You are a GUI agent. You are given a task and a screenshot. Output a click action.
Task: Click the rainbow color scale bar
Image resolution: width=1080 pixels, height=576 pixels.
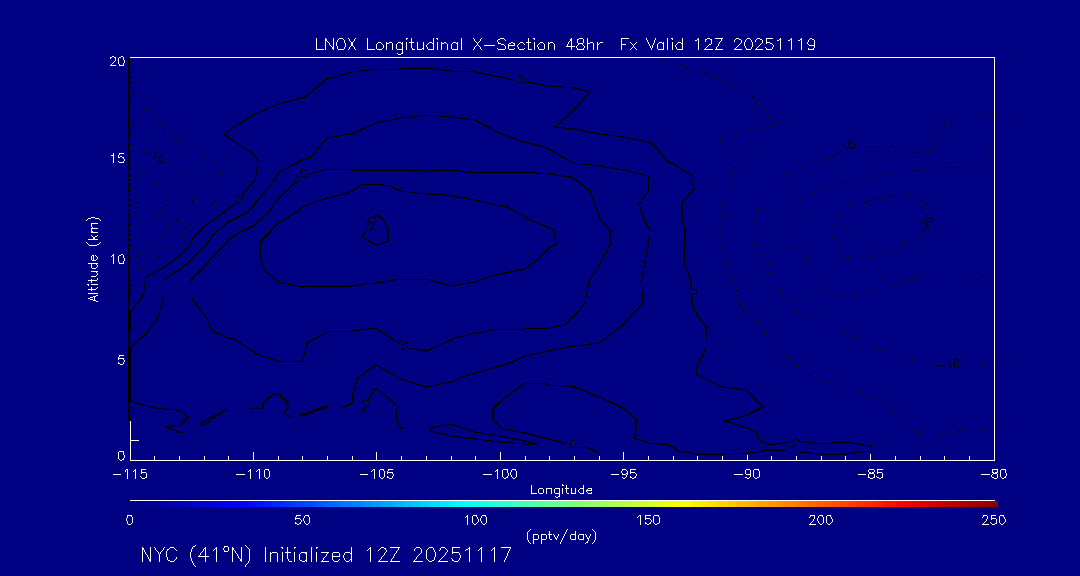563,504
